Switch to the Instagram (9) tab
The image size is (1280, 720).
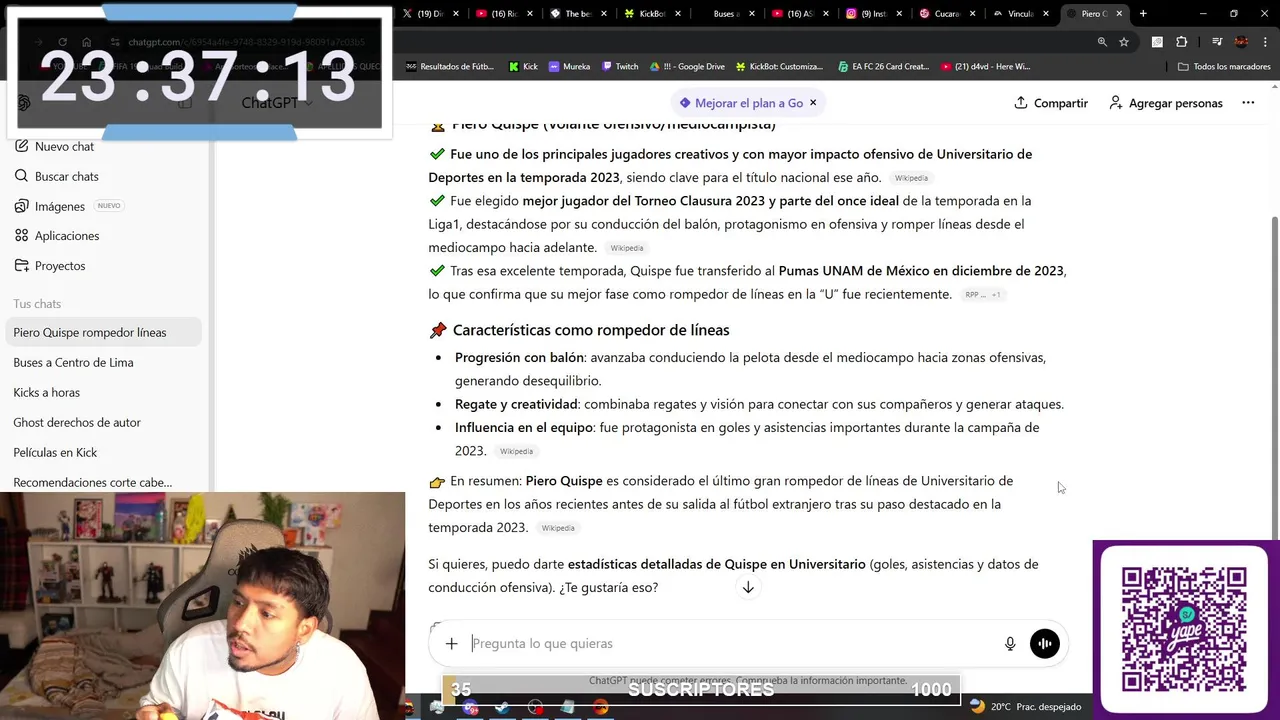click(x=873, y=14)
